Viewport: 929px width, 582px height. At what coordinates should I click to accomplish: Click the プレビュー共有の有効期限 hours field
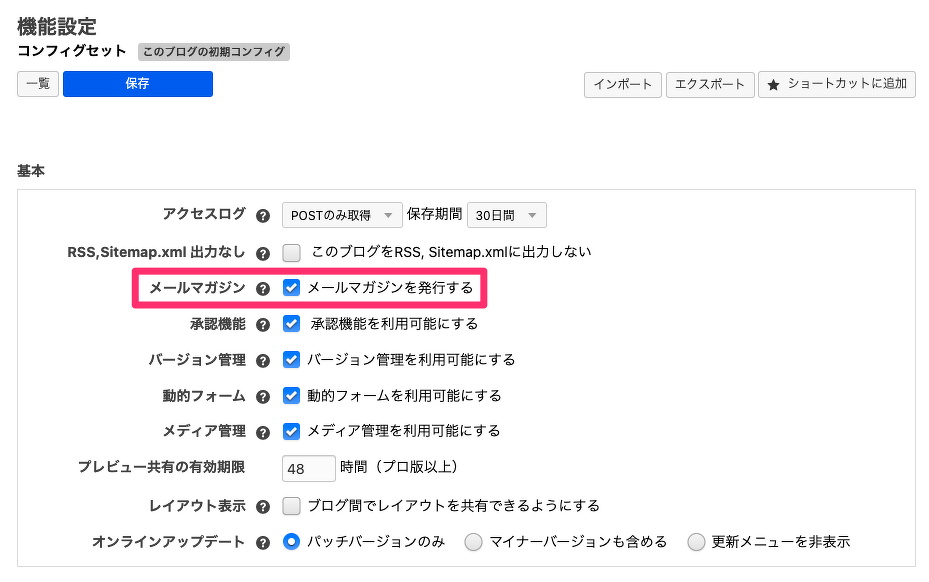point(309,468)
